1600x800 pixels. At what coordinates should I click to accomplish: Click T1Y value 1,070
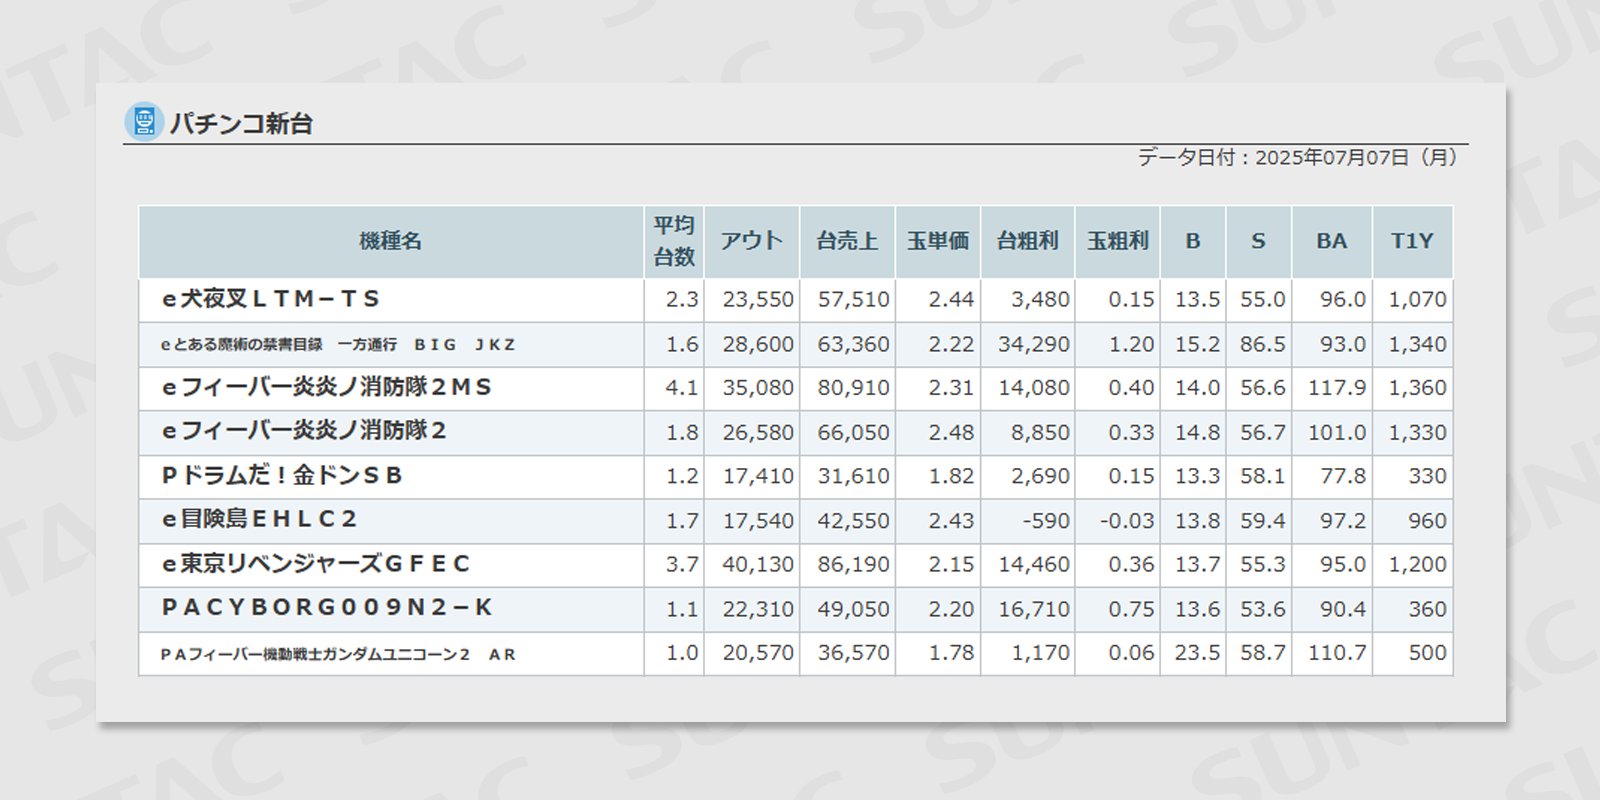[1417, 300]
